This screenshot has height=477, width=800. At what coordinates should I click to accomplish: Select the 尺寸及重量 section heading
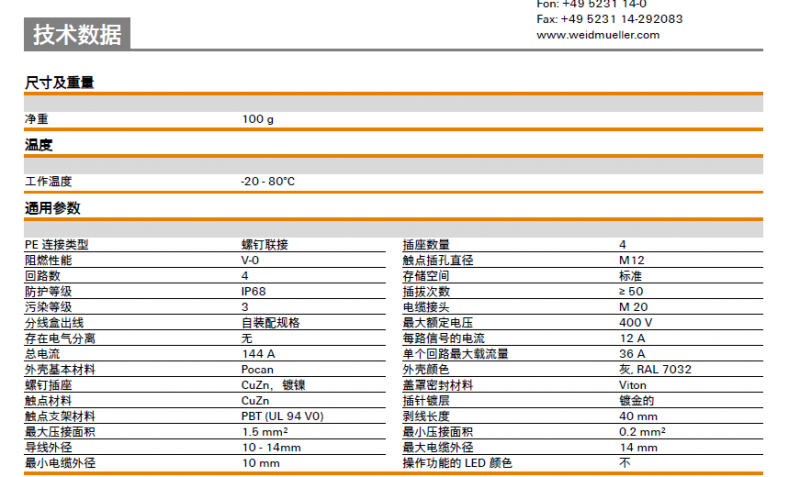pyautogui.click(x=59, y=83)
